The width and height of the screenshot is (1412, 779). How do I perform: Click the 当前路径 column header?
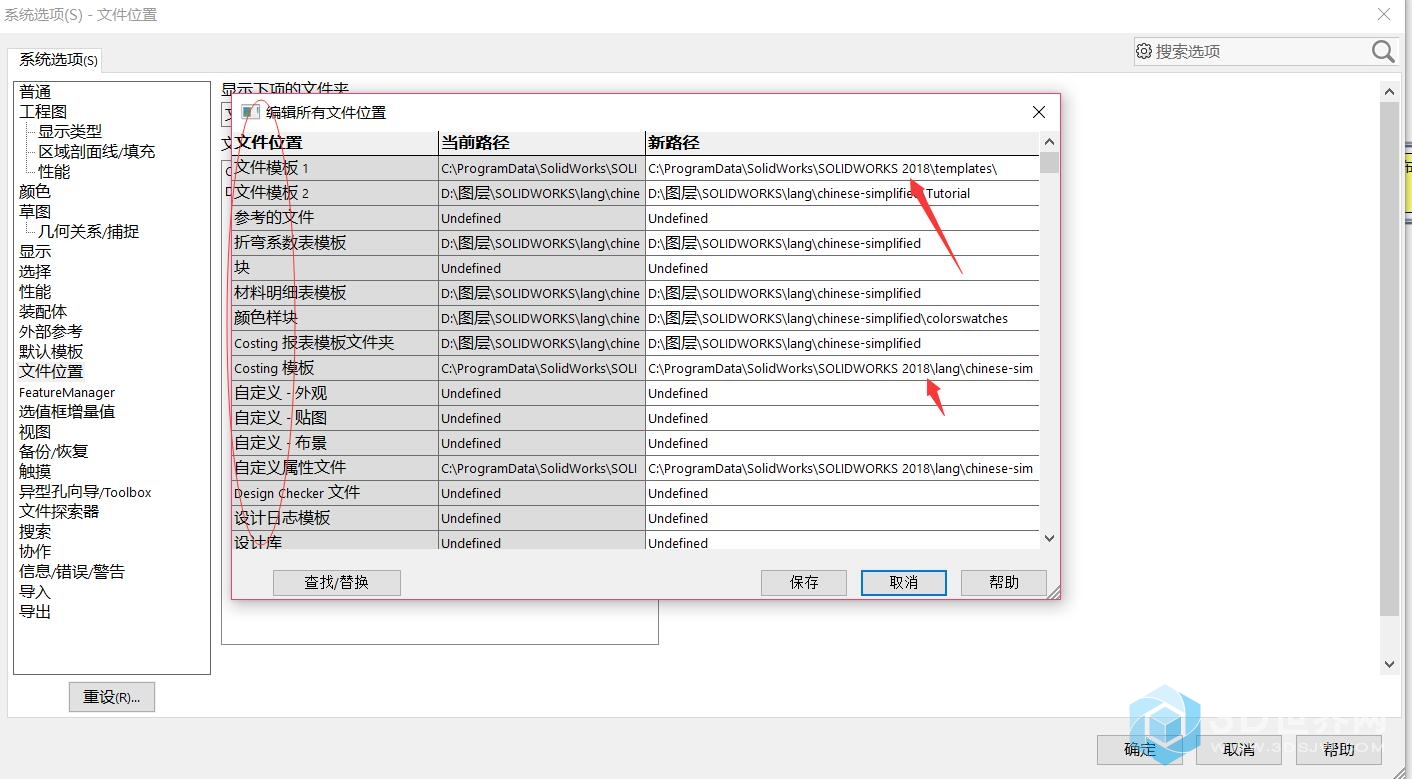pos(542,143)
